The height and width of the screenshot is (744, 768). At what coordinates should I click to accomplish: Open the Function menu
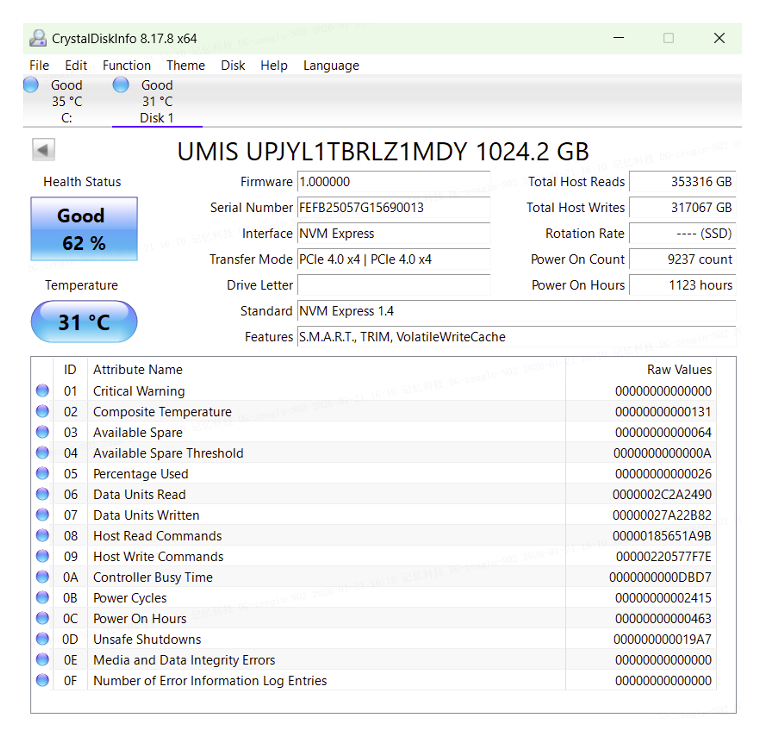(126, 65)
